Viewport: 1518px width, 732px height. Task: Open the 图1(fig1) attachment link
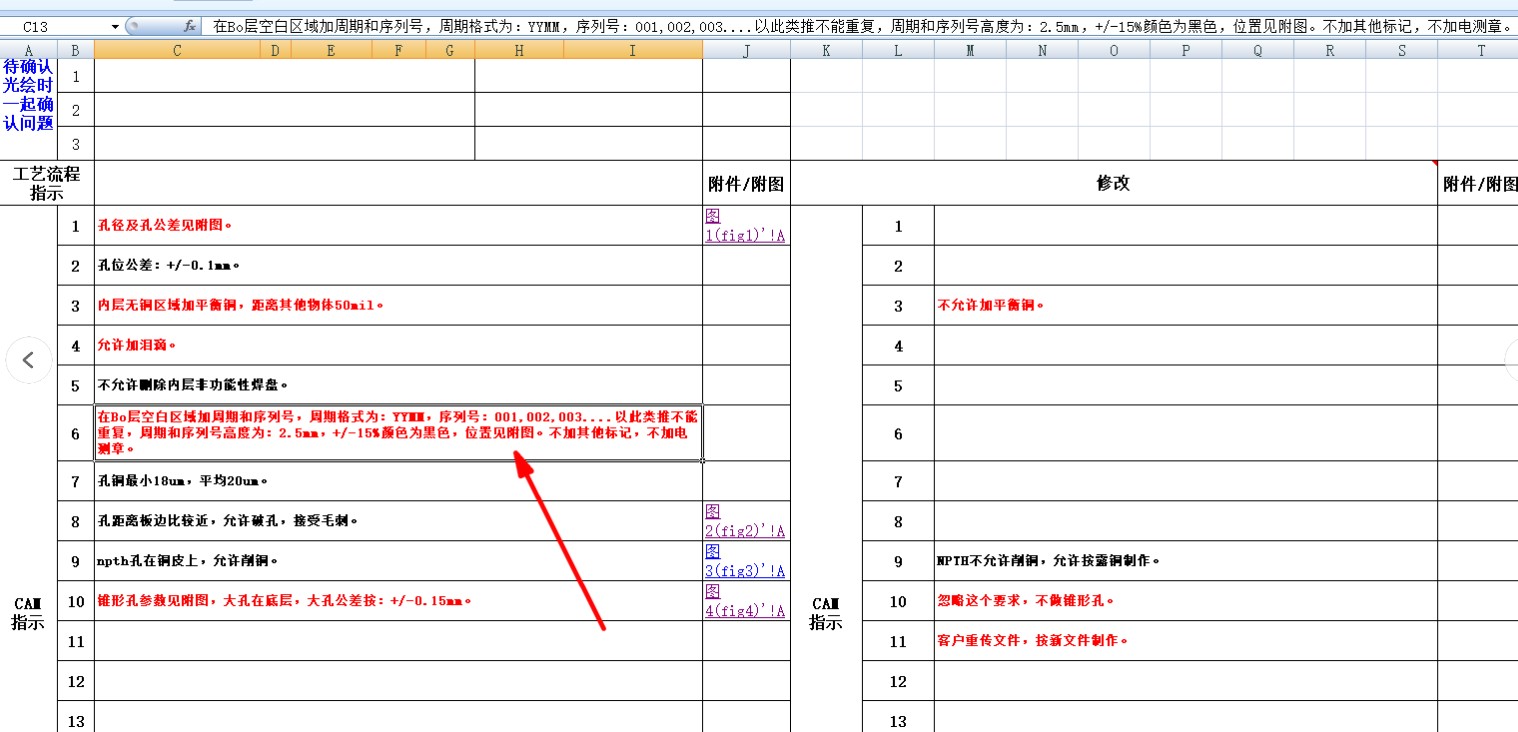(x=745, y=226)
